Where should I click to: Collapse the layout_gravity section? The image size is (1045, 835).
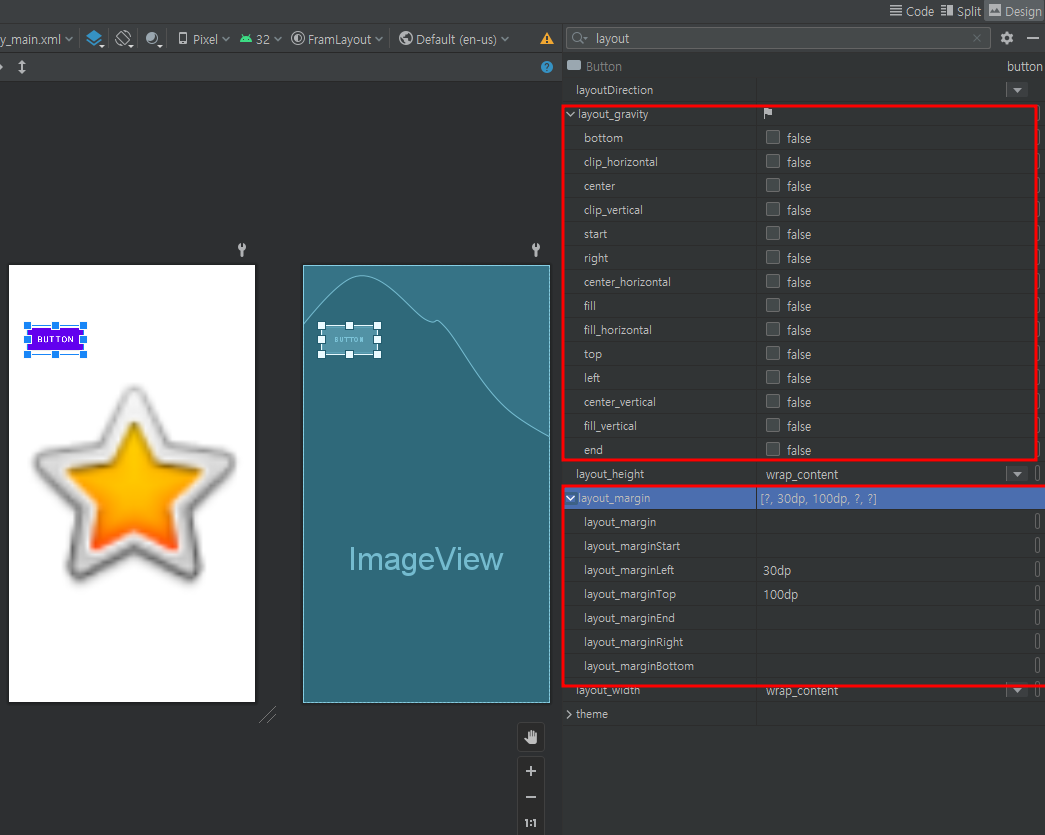570,114
